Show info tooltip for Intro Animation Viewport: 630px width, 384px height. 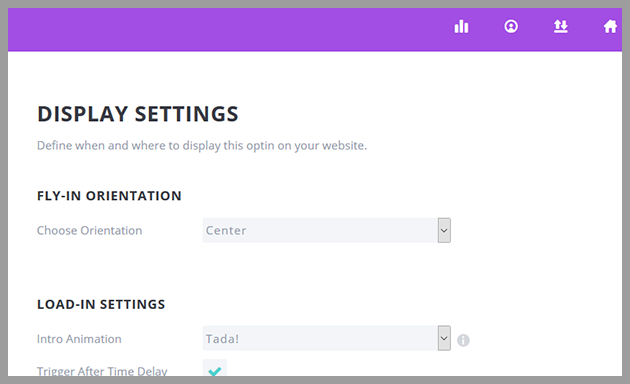463,340
